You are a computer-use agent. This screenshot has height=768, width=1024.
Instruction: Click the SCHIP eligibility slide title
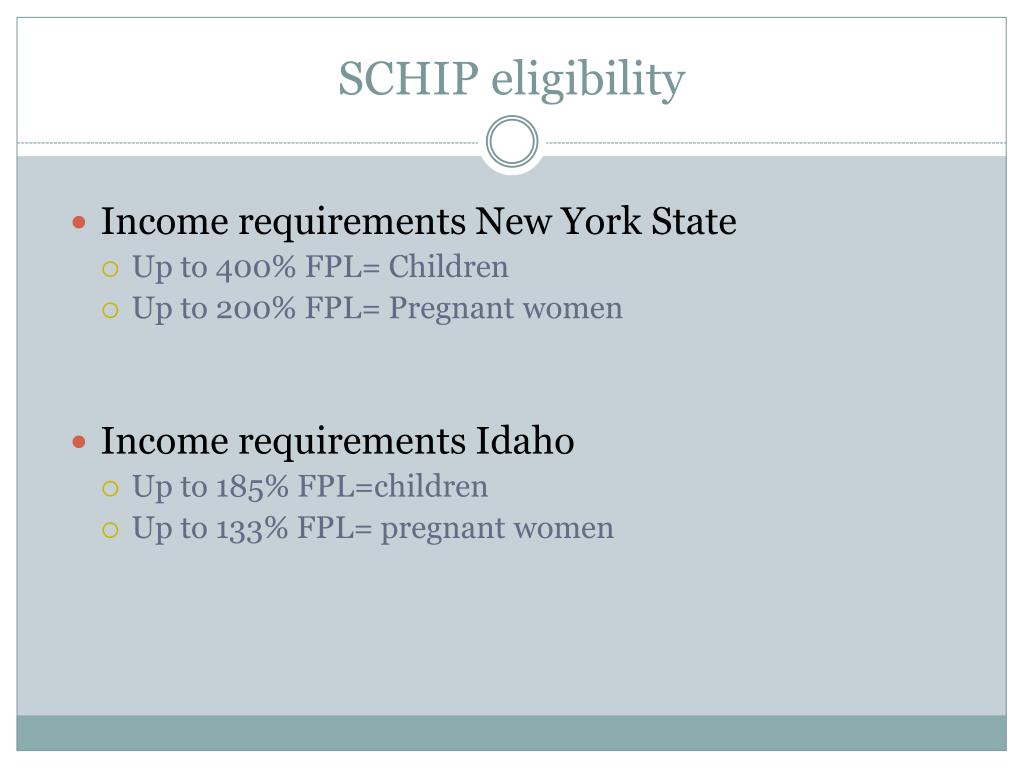click(x=511, y=80)
